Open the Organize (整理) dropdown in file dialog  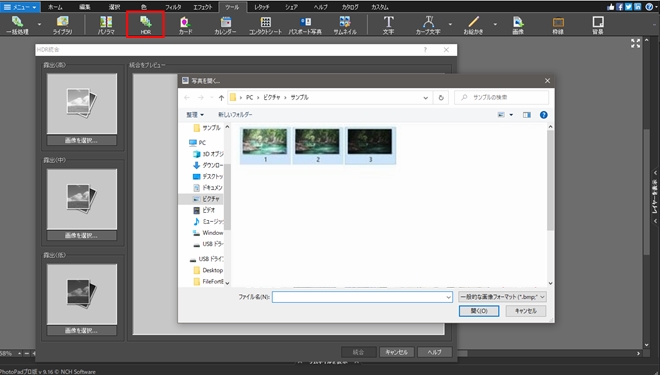pyautogui.click(x=195, y=114)
